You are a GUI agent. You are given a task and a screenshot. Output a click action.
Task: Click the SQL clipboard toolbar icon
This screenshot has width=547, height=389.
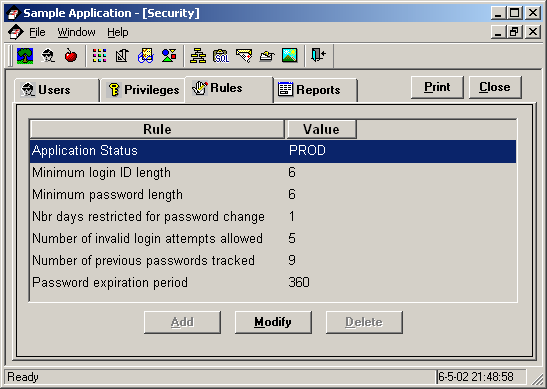click(221, 56)
